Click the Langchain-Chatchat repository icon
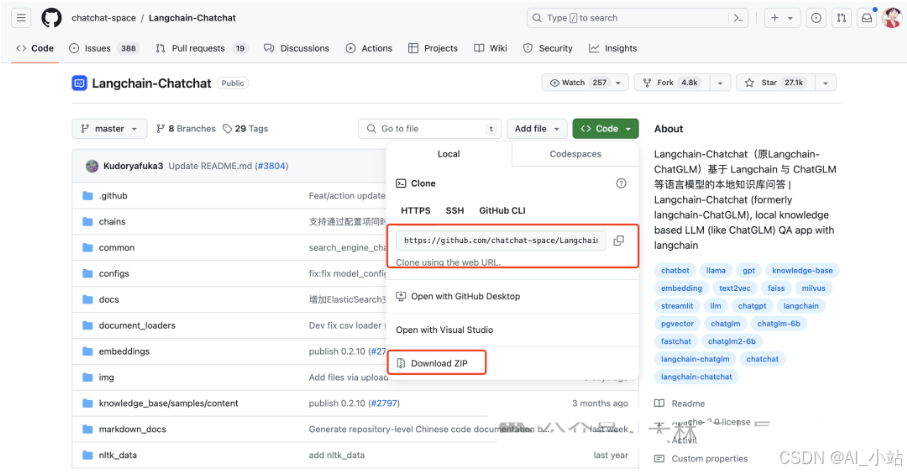Viewport: 907px width, 473px height. 79,83
